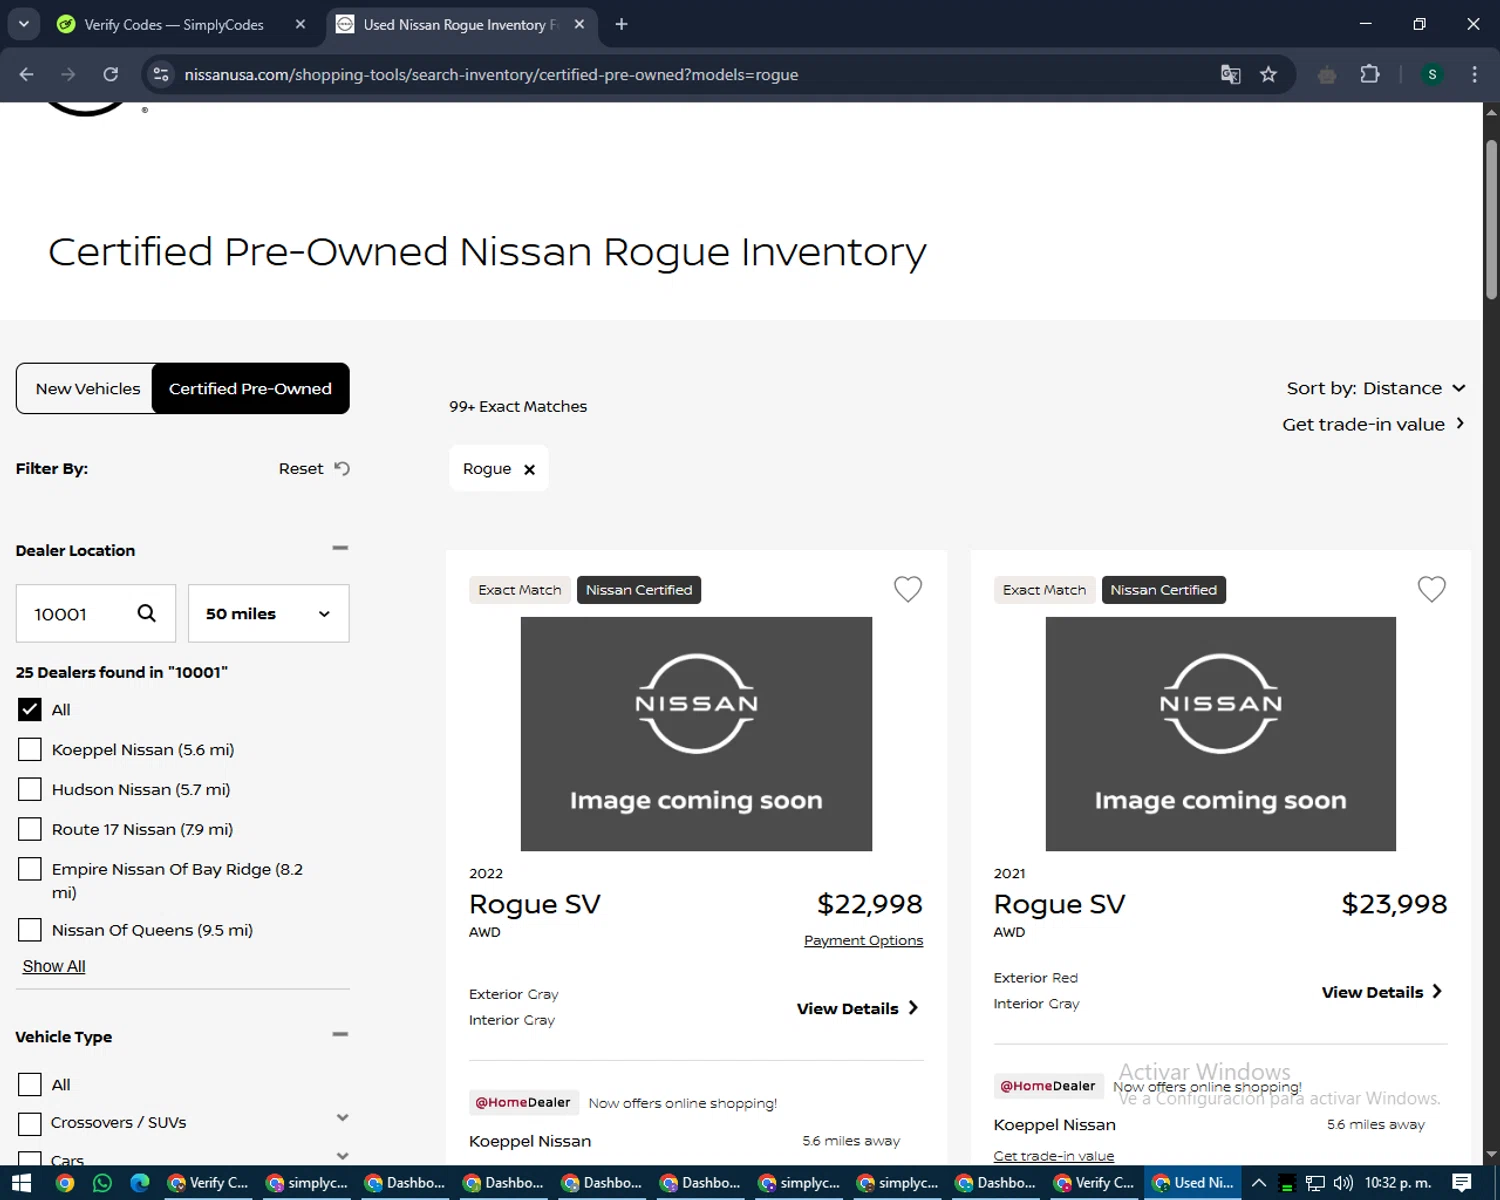Click the browser address bar URL

(x=491, y=74)
